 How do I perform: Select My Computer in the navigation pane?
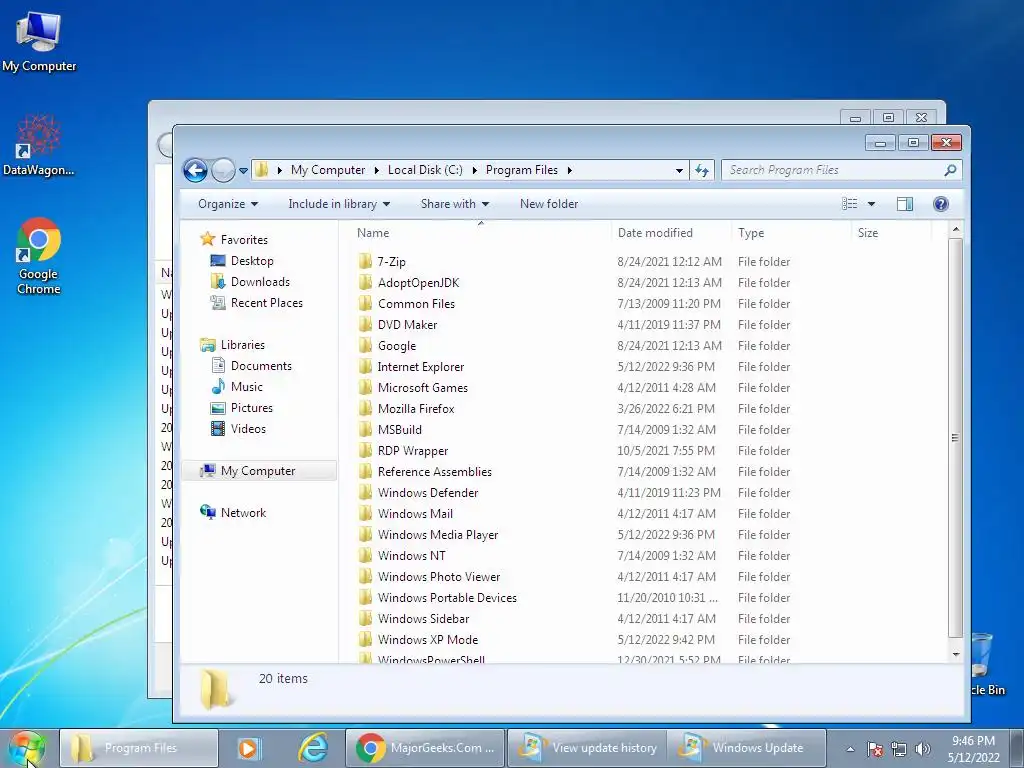tap(257, 471)
